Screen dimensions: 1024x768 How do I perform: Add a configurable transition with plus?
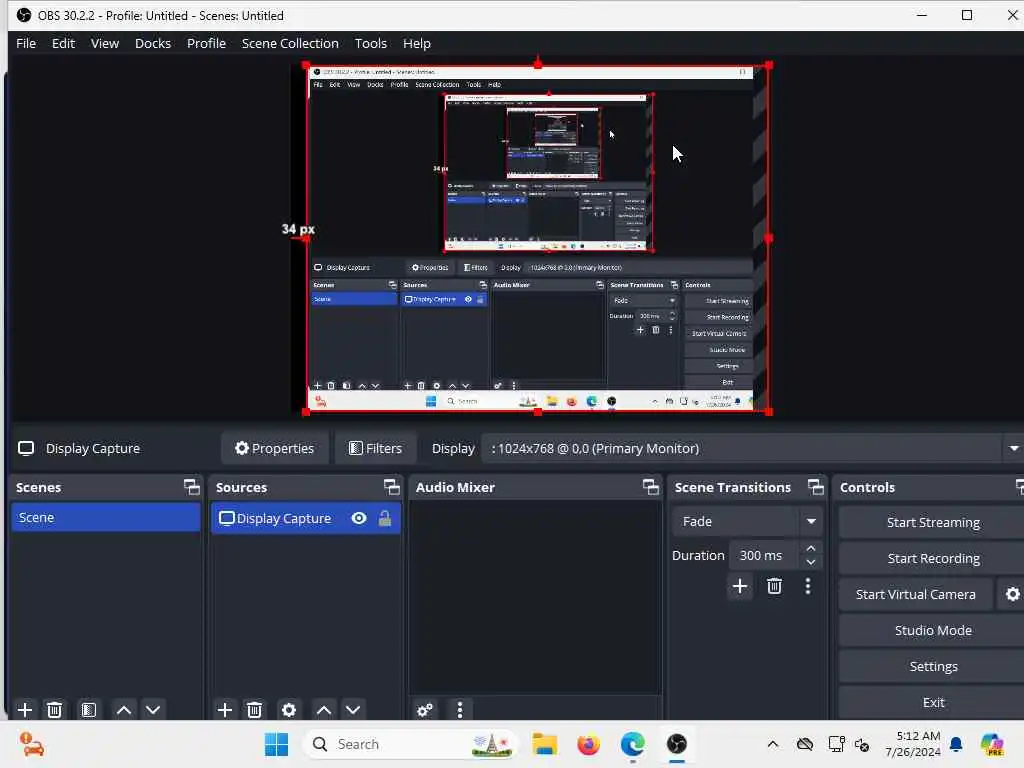[740, 586]
